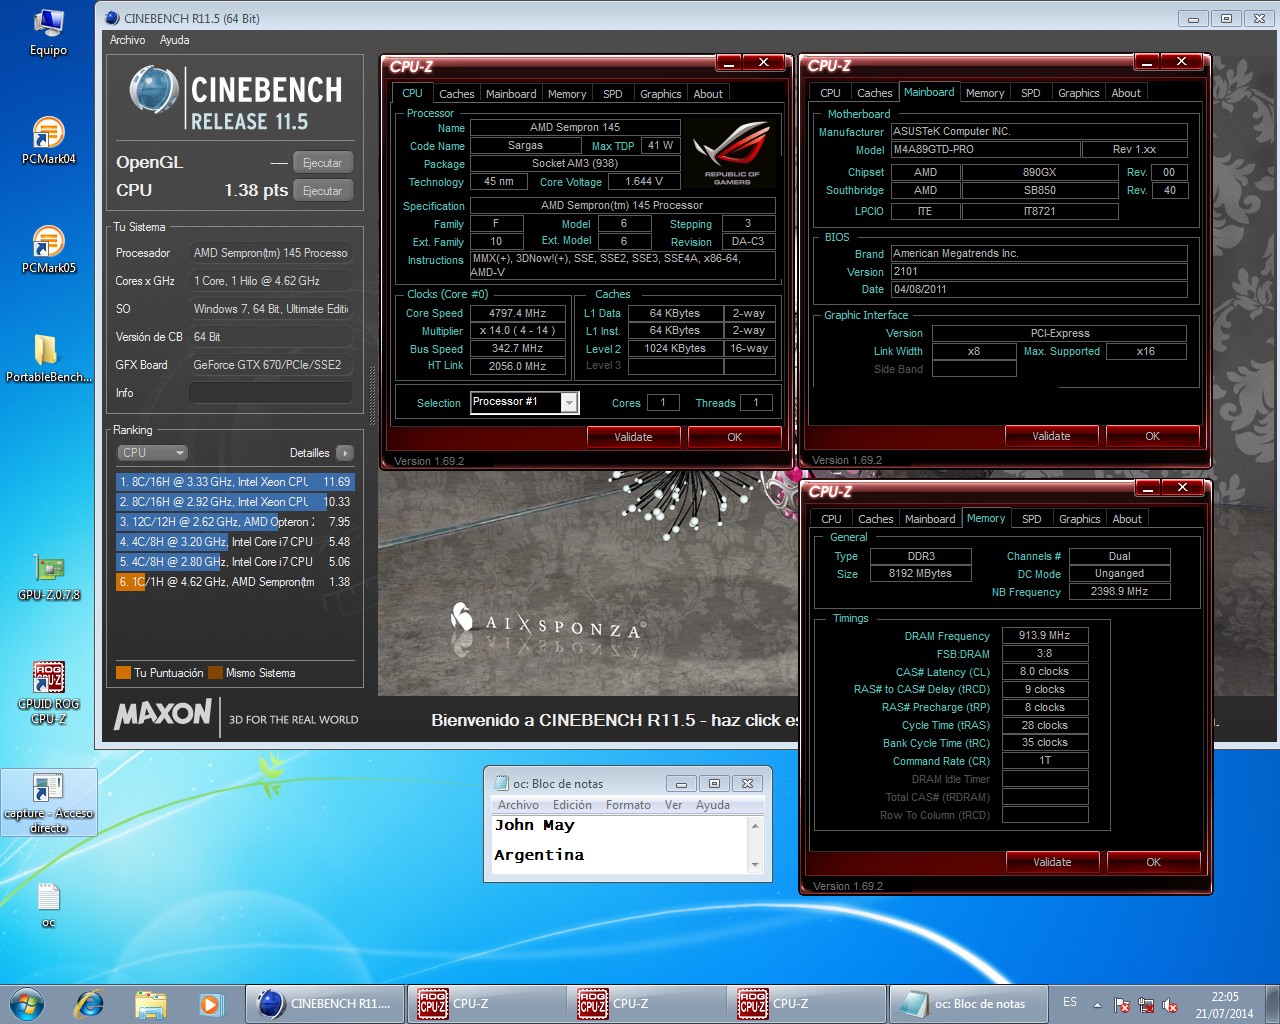Switch to CPU tab in bottom CPU-Z
The image size is (1280, 1024).
pos(831,519)
